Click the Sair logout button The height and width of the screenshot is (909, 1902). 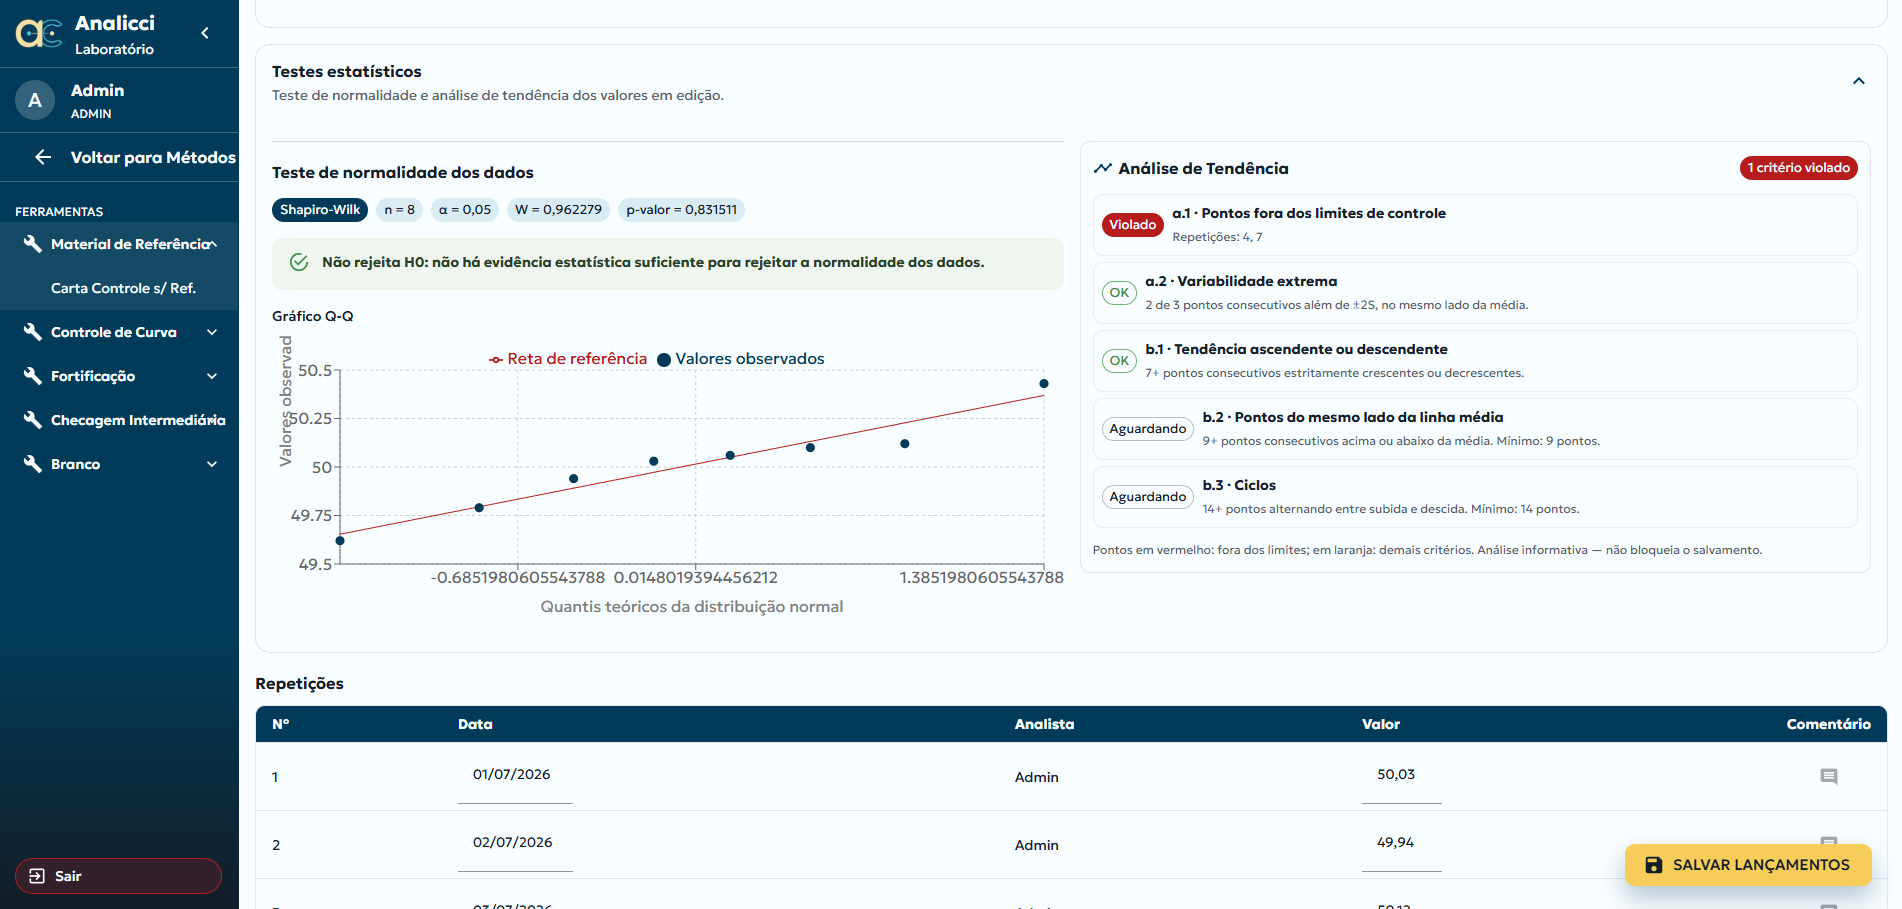coord(118,876)
